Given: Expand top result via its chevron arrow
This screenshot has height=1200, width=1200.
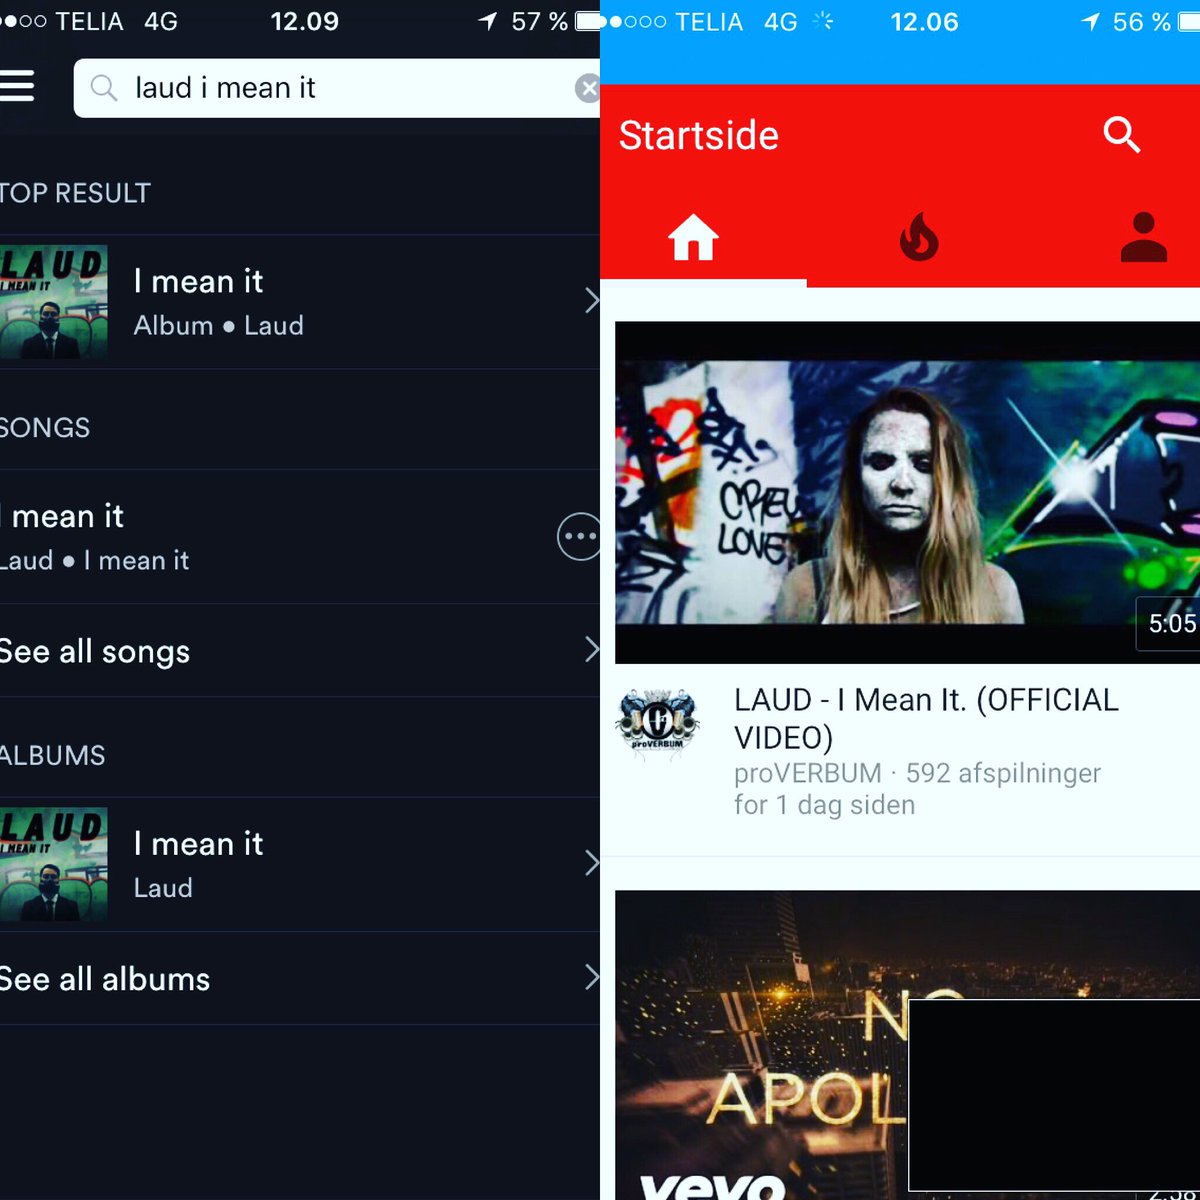Looking at the screenshot, I should point(591,300).
